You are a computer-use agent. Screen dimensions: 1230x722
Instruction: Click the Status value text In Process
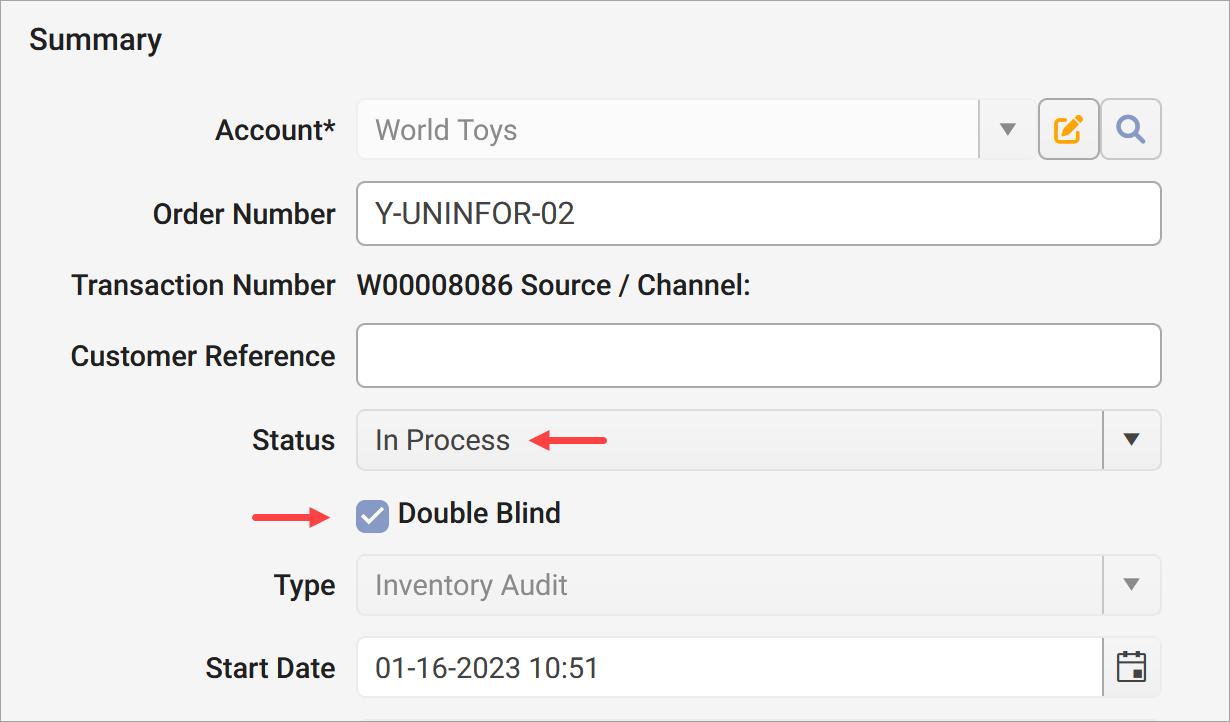coord(441,439)
